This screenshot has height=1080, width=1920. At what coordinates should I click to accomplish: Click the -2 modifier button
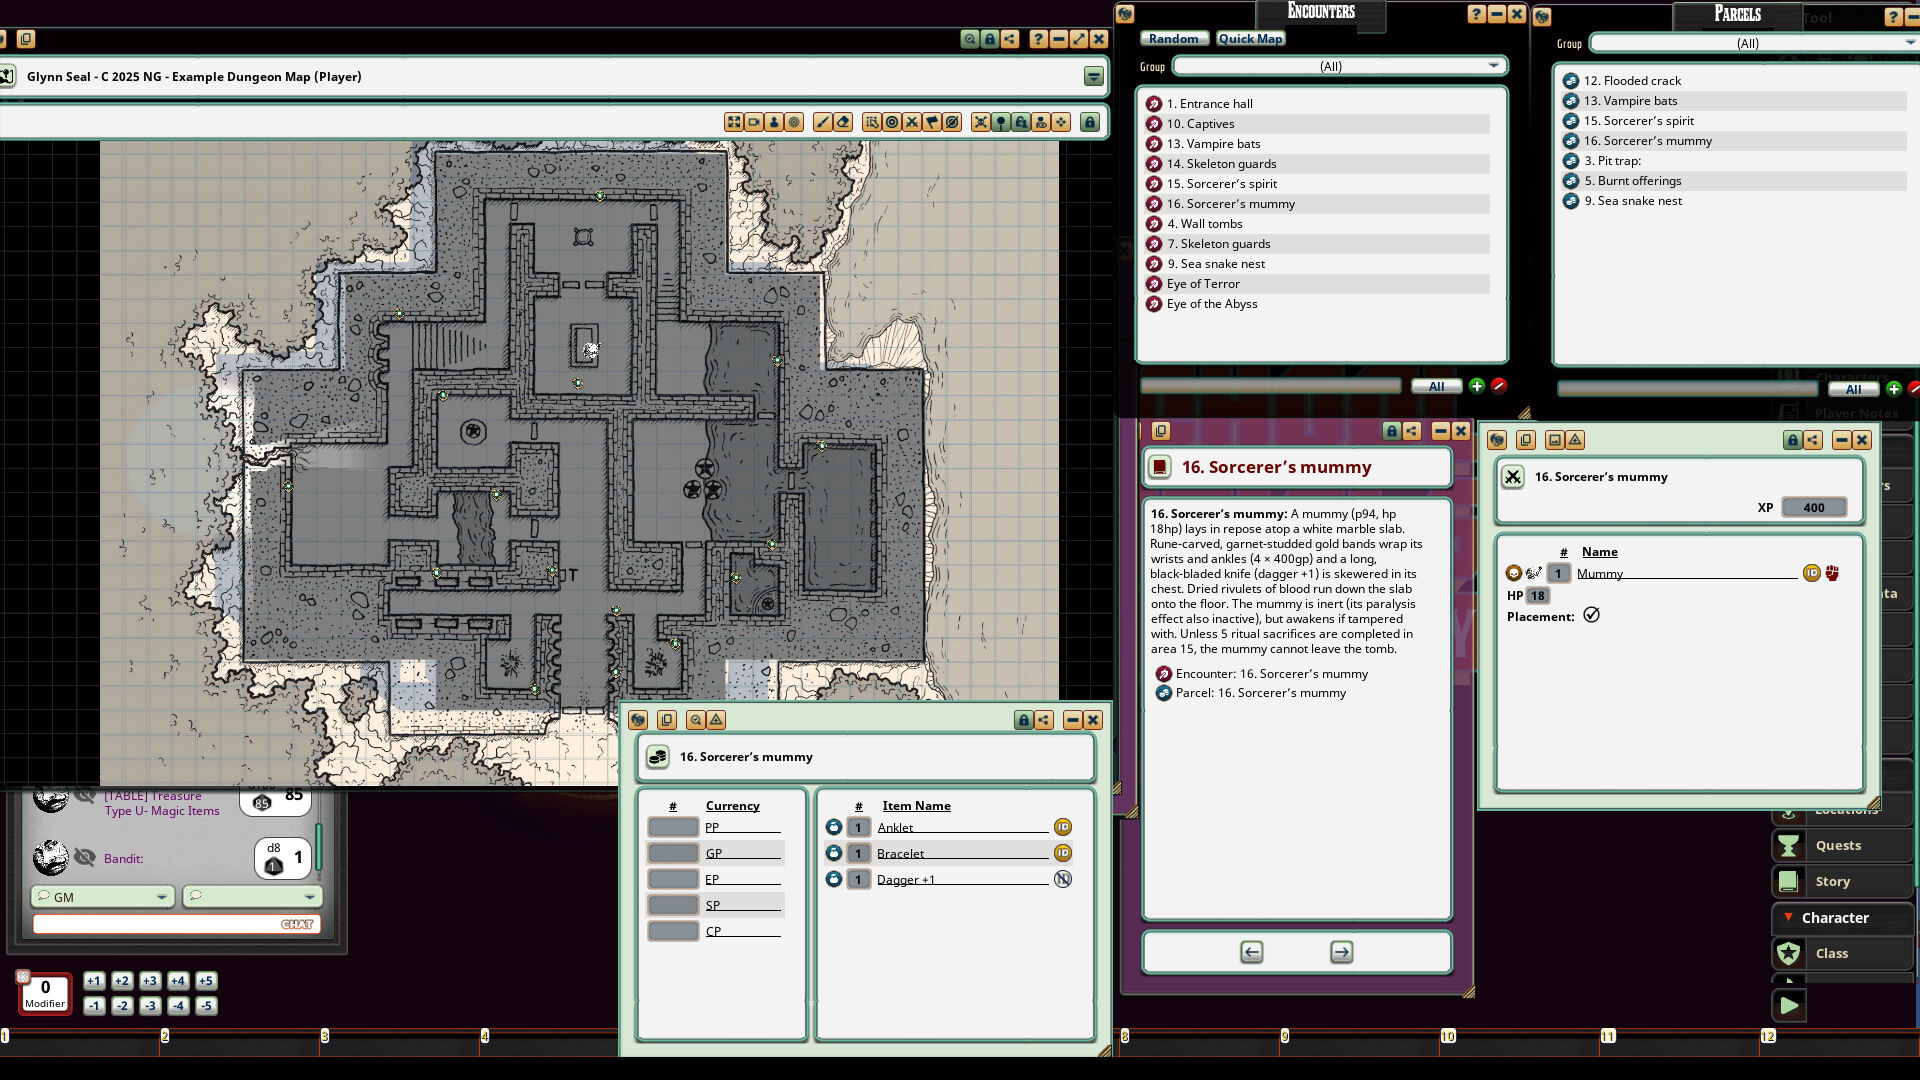pyautogui.click(x=122, y=1006)
